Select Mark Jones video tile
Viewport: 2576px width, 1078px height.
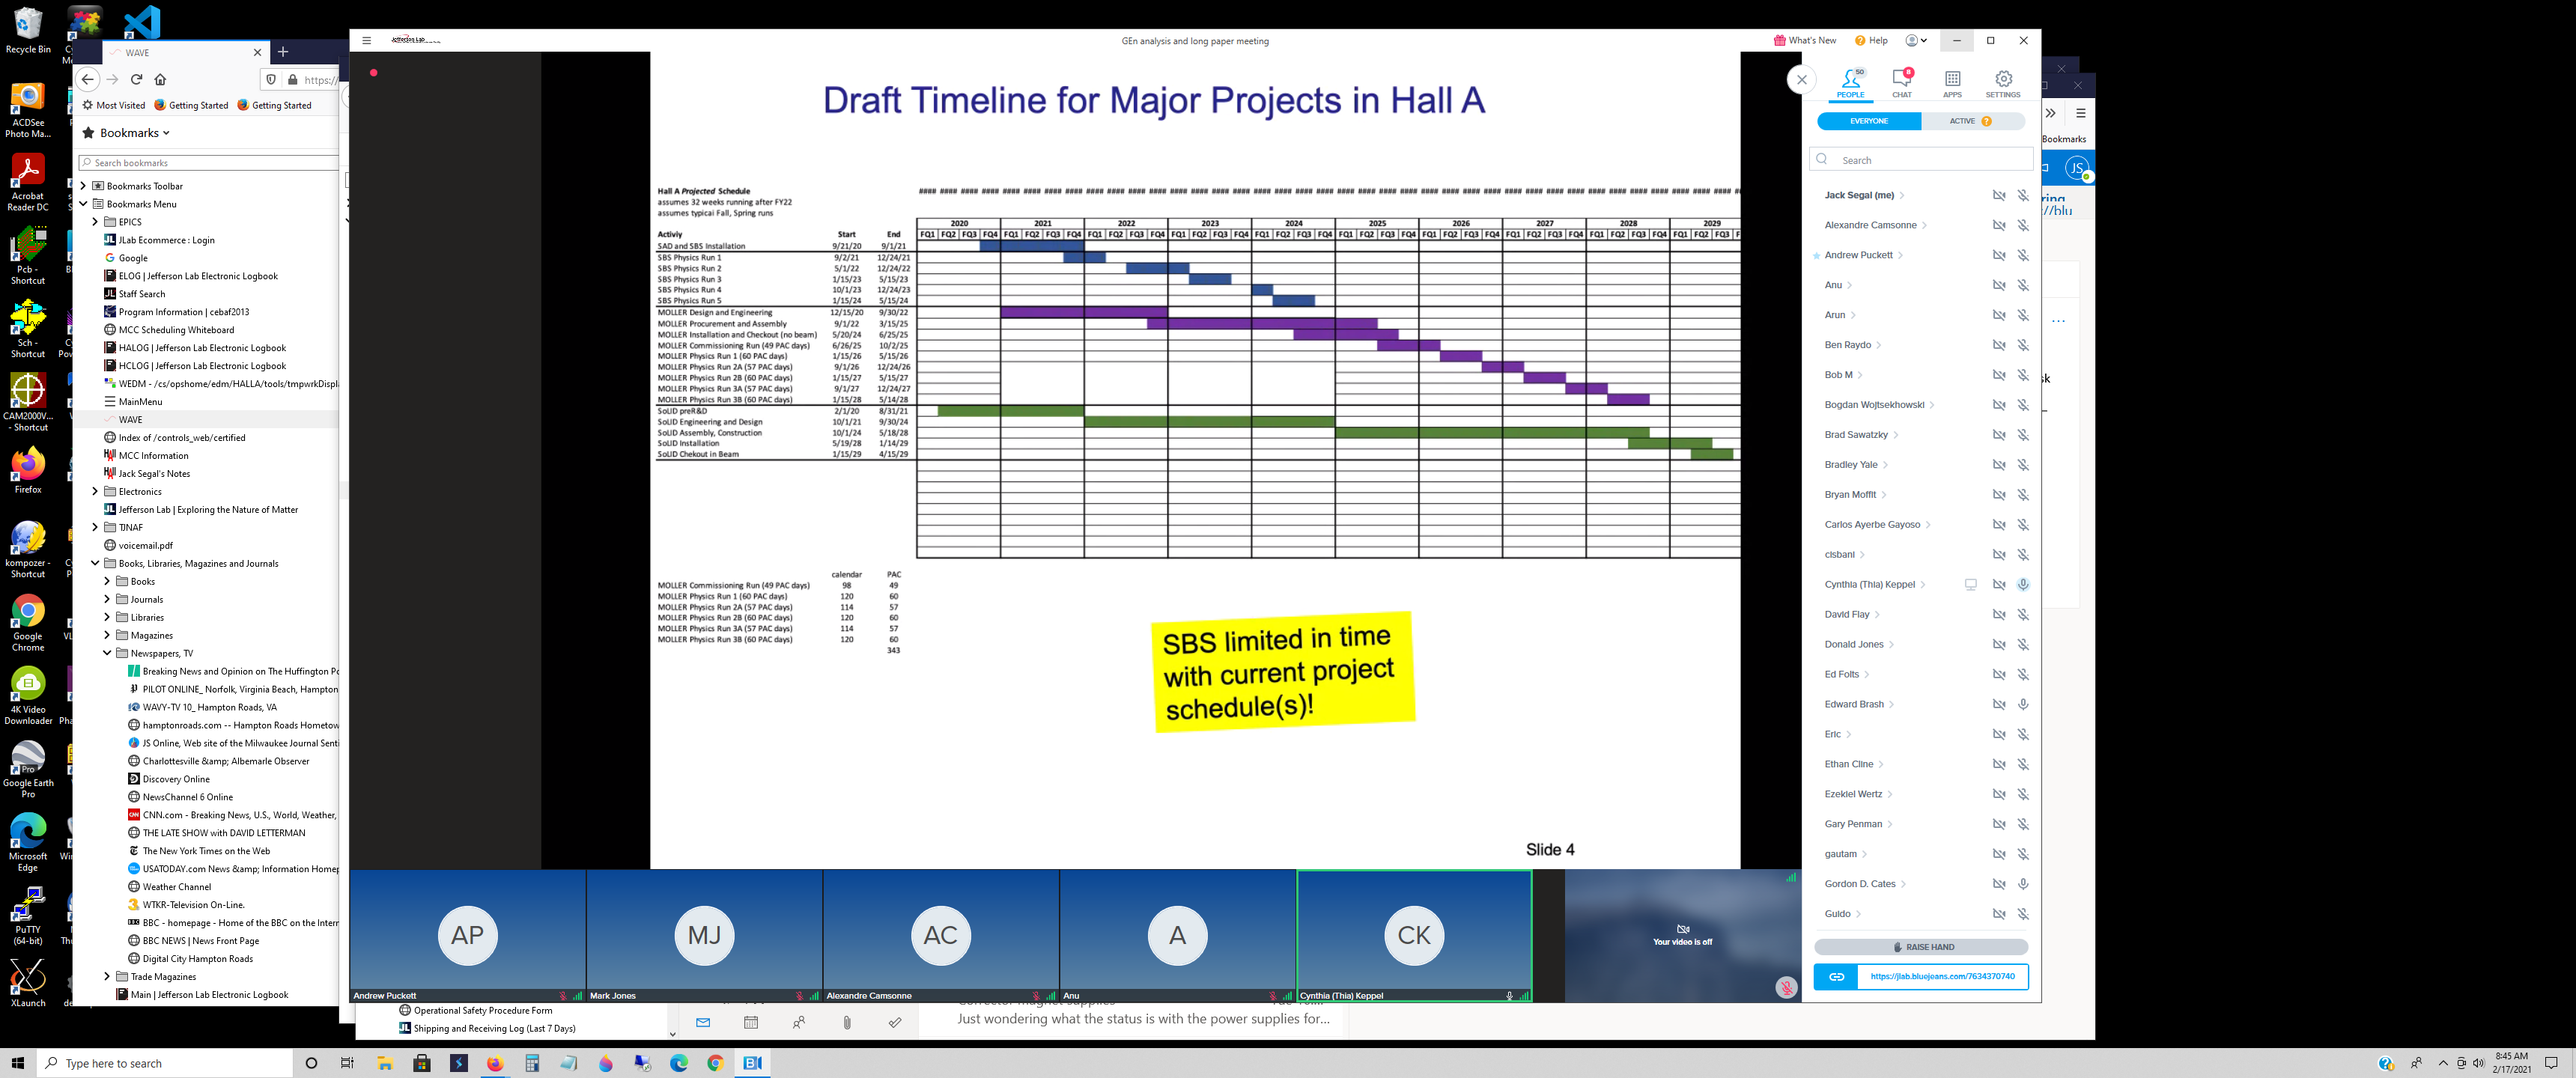704,935
